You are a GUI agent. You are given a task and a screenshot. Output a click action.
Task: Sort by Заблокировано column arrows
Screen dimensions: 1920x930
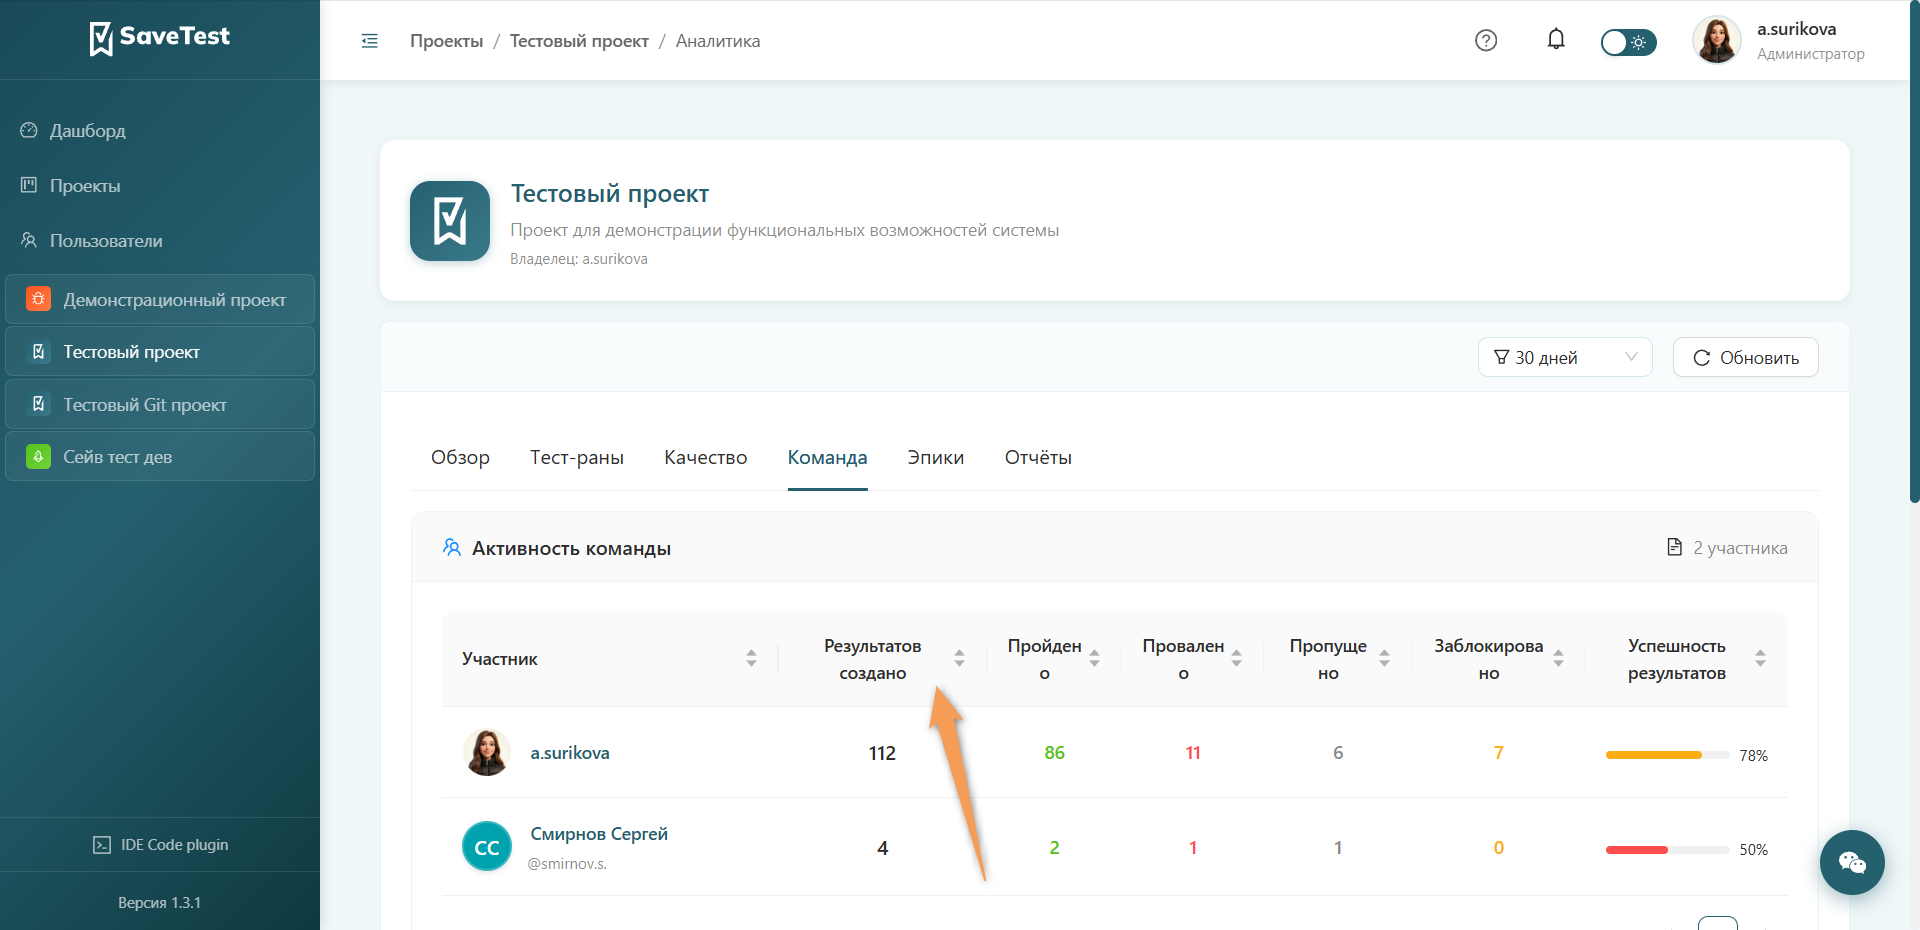pos(1558,658)
